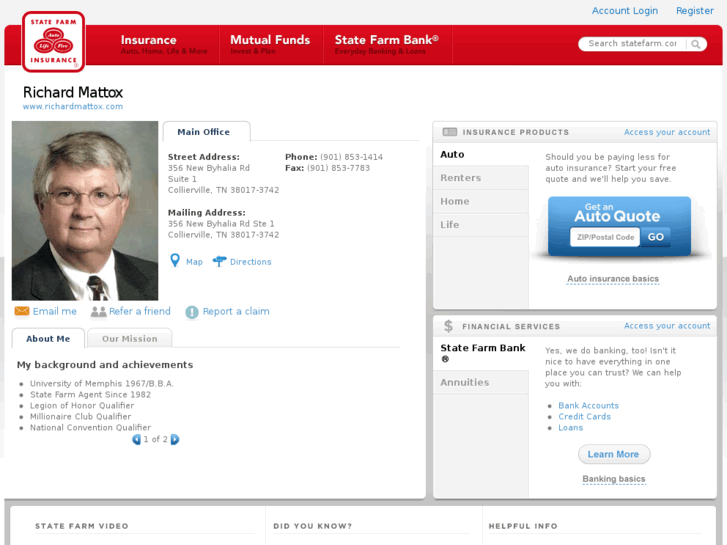Image resolution: width=727 pixels, height=545 pixels.
Task: Switch to the Our Mission tab
Action: (x=130, y=339)
